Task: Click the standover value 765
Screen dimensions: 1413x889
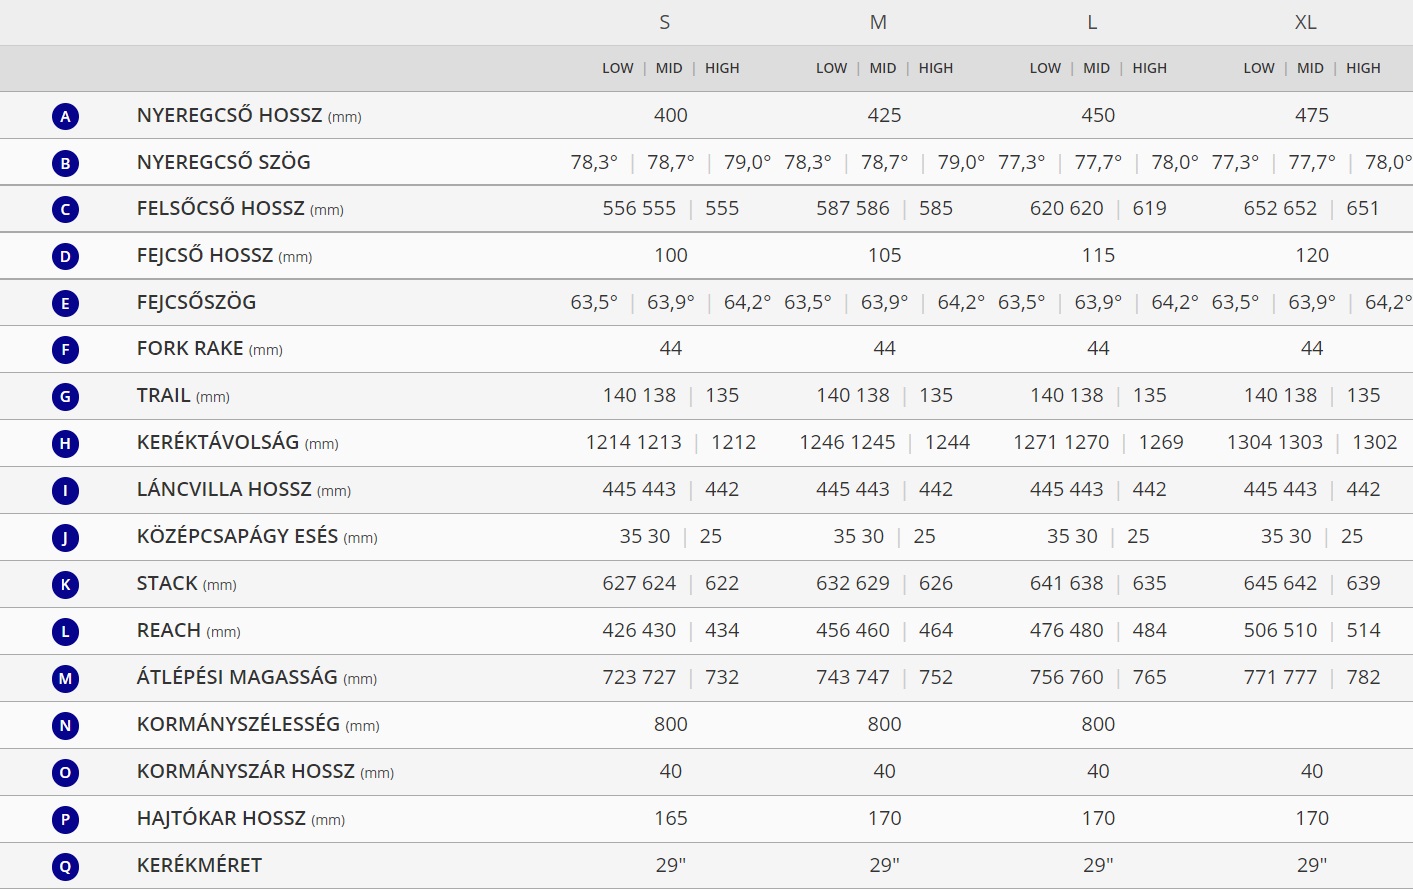Action: point(1150,677)
